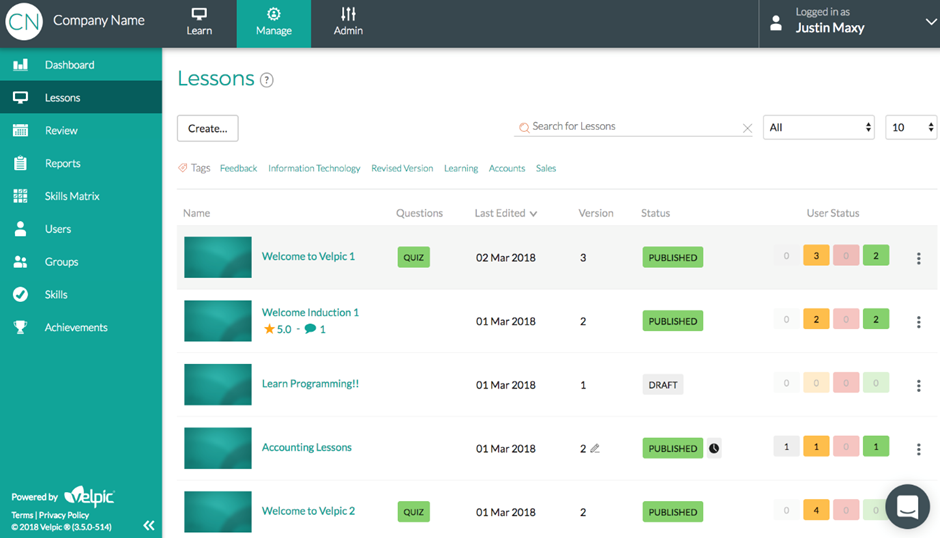This screenshot has width=940, height=538.
Task: Click the Privacy Policy link in footer
Action: [64, 515]
